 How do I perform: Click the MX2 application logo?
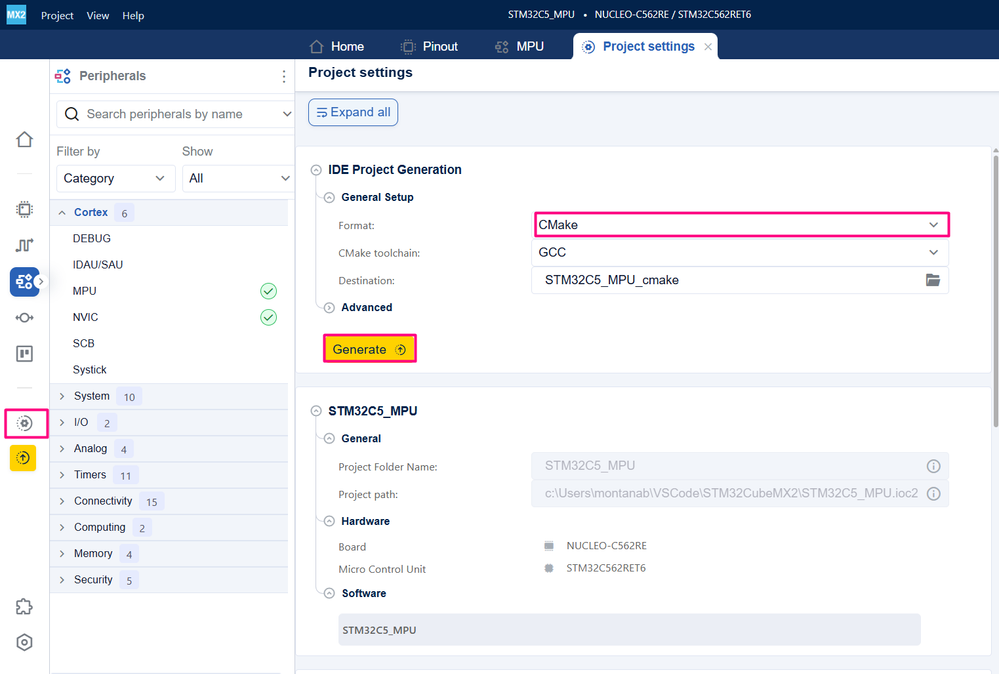click(16, 14)
